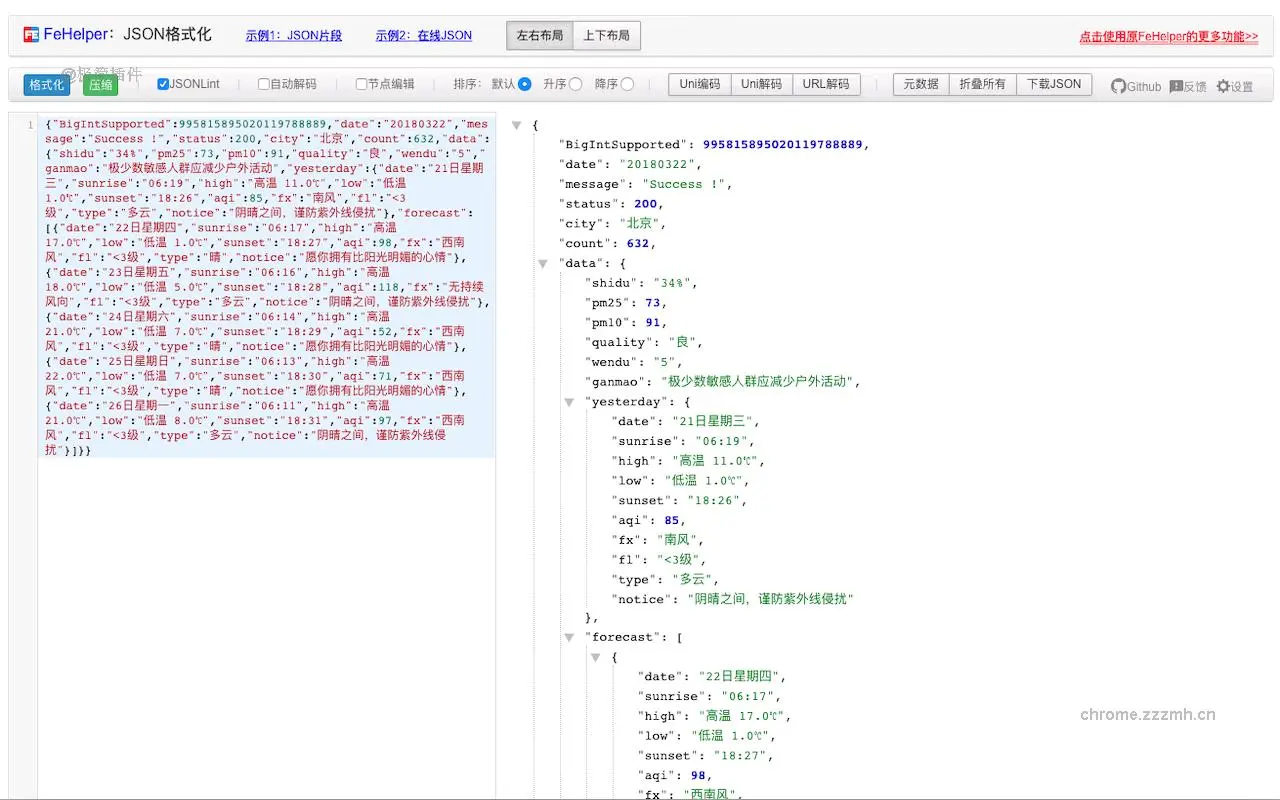Collapse all nodes with 折叠所有
The image size is (1280, 800).
tap(982, 84)
